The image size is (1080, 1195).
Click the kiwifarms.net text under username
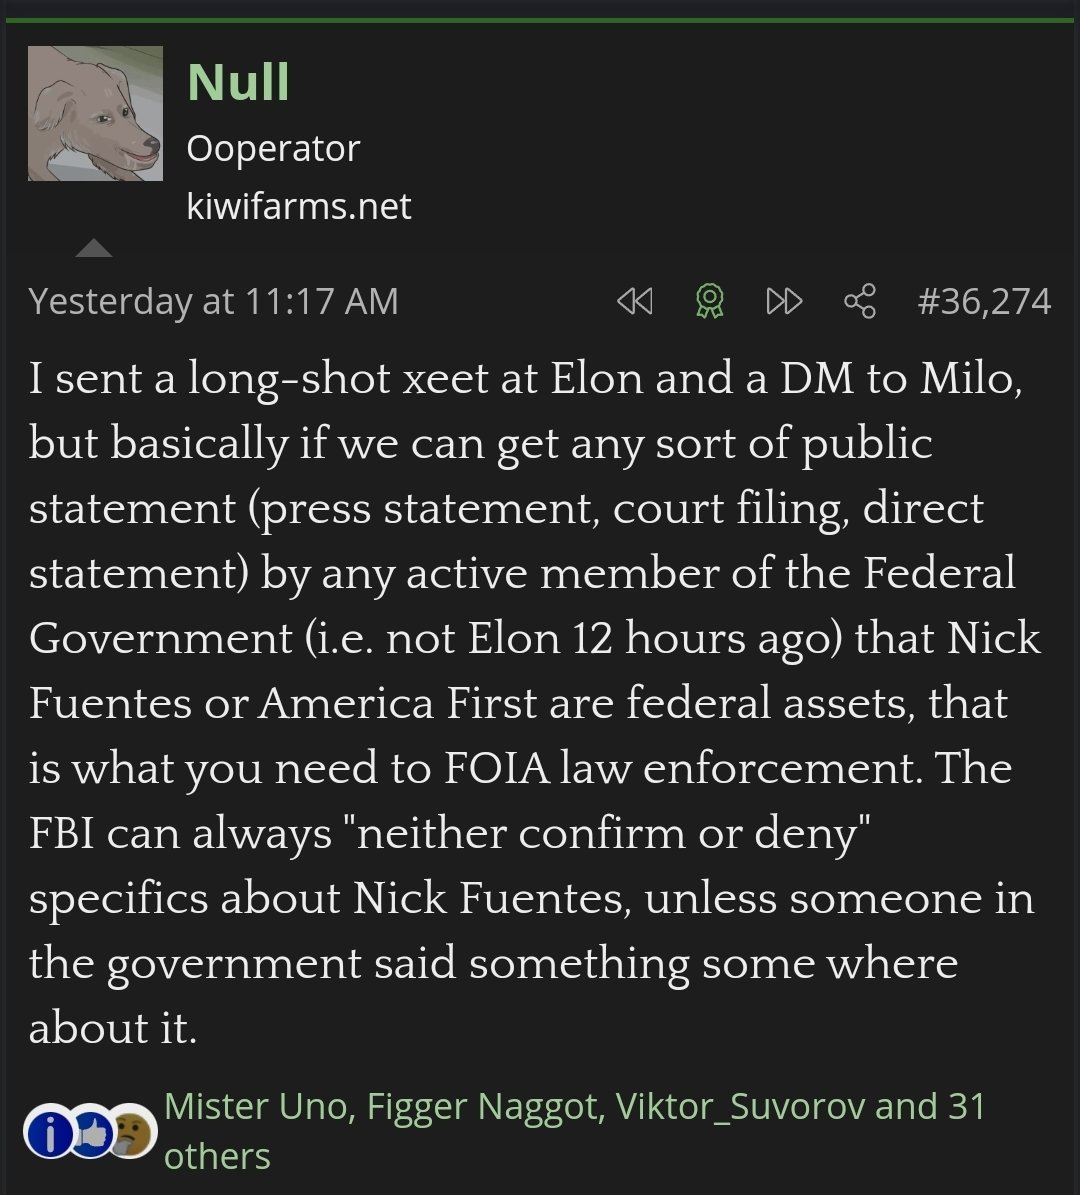[x=299, y=206]
